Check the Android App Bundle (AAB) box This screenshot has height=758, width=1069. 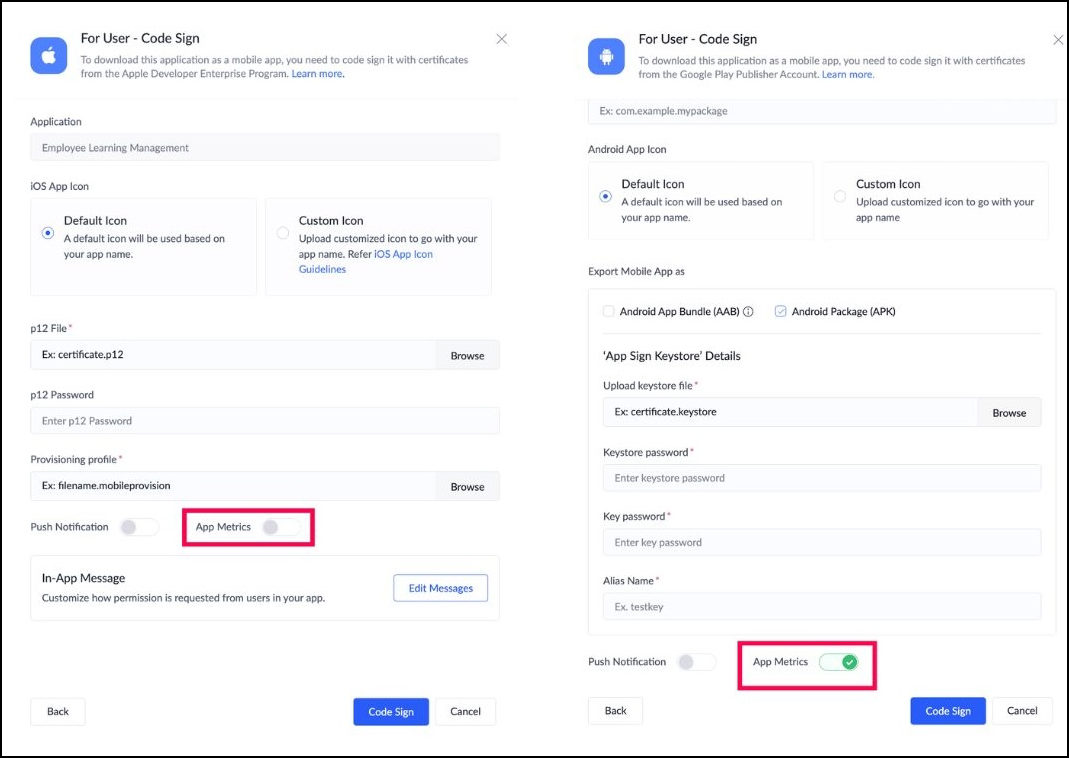(608, 312)
